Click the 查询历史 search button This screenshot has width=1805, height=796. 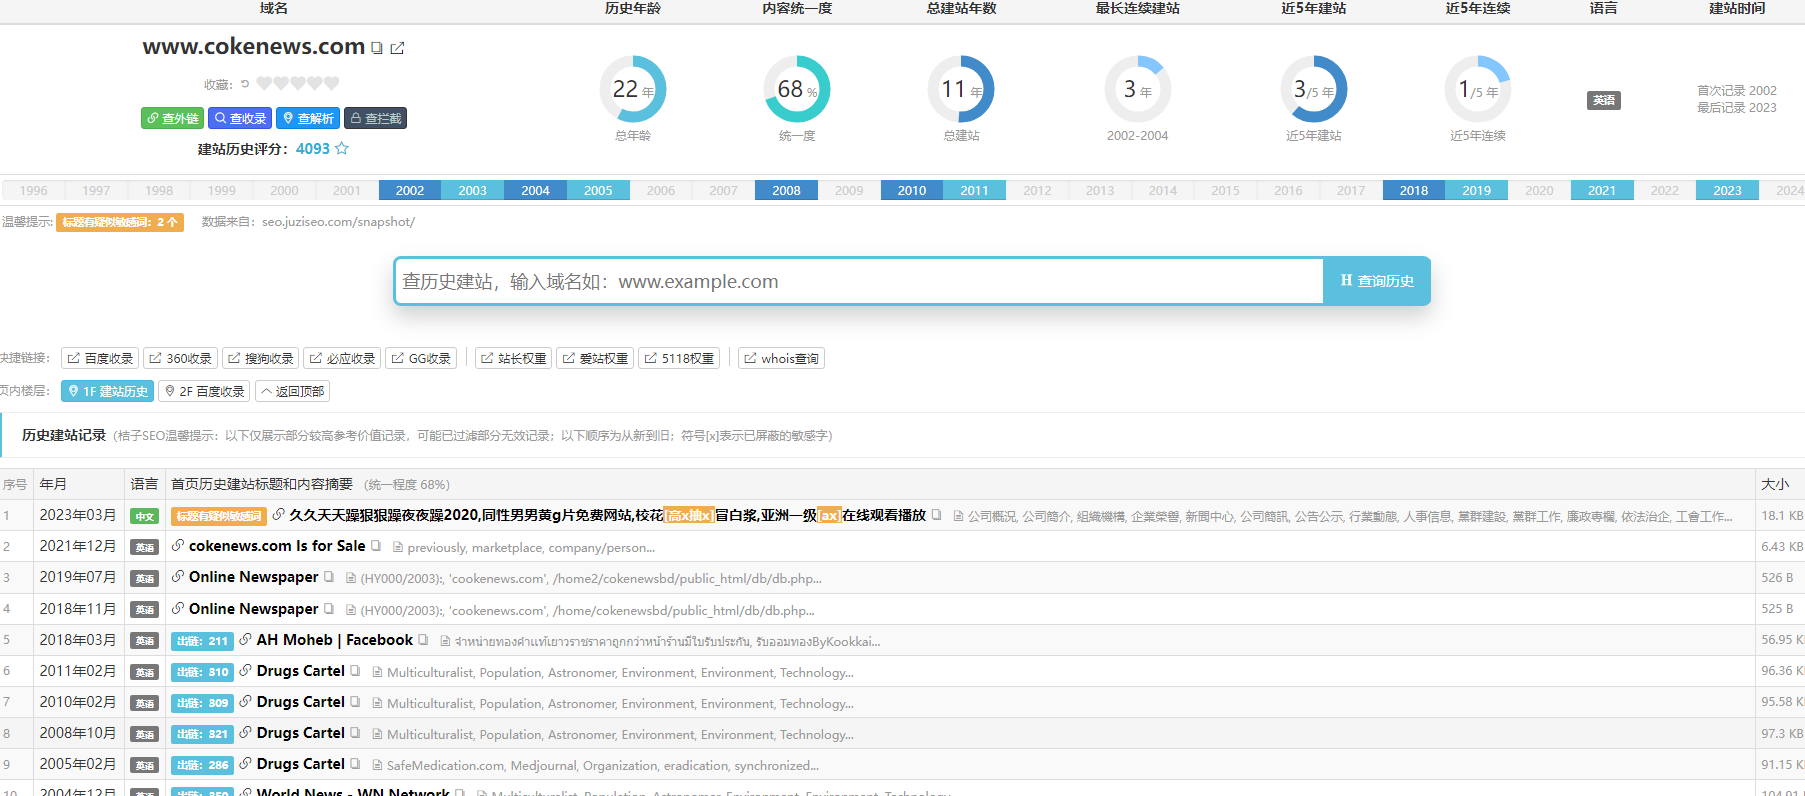1377,281
